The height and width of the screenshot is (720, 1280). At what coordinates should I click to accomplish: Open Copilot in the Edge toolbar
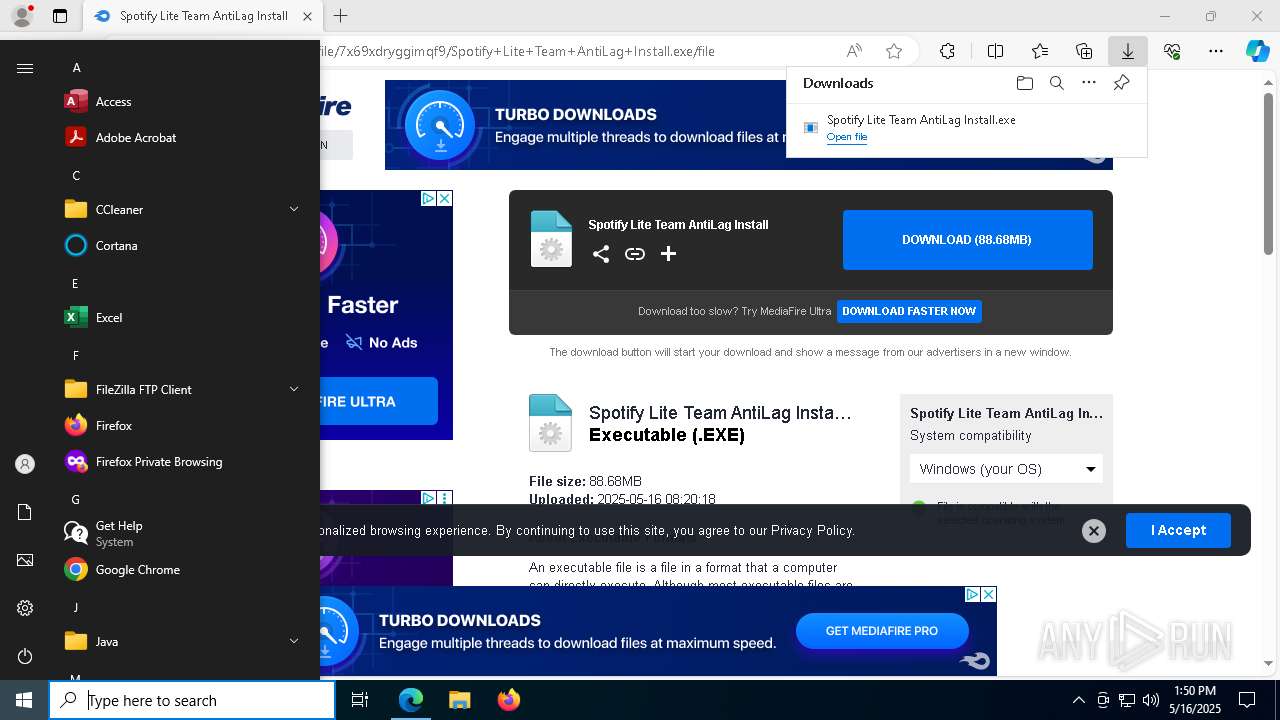pos(1257,51)
